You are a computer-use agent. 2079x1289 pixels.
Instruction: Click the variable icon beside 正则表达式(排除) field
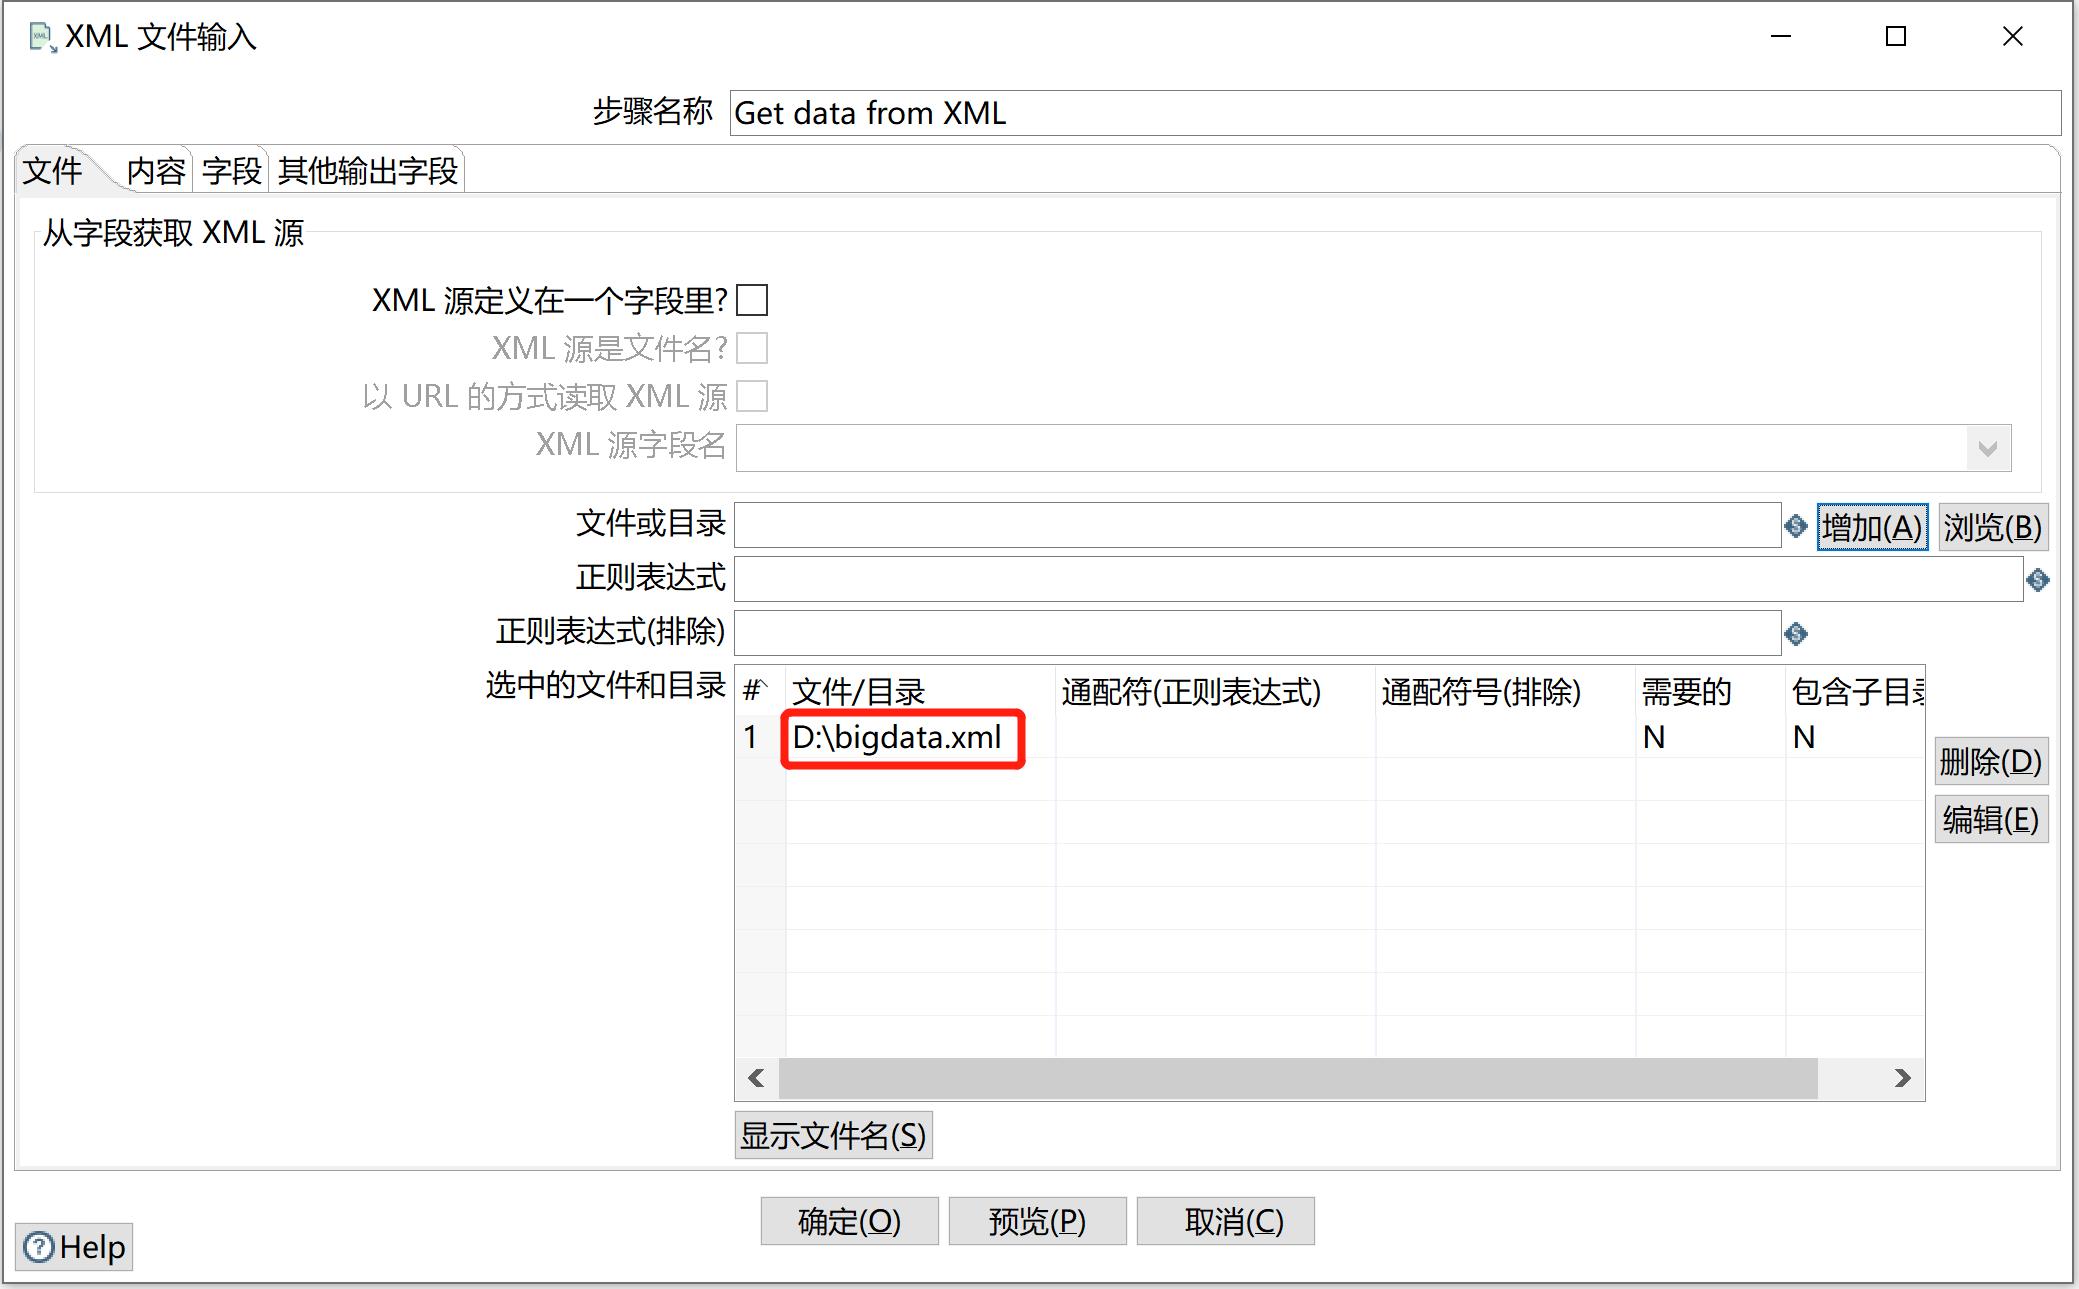1796,634
